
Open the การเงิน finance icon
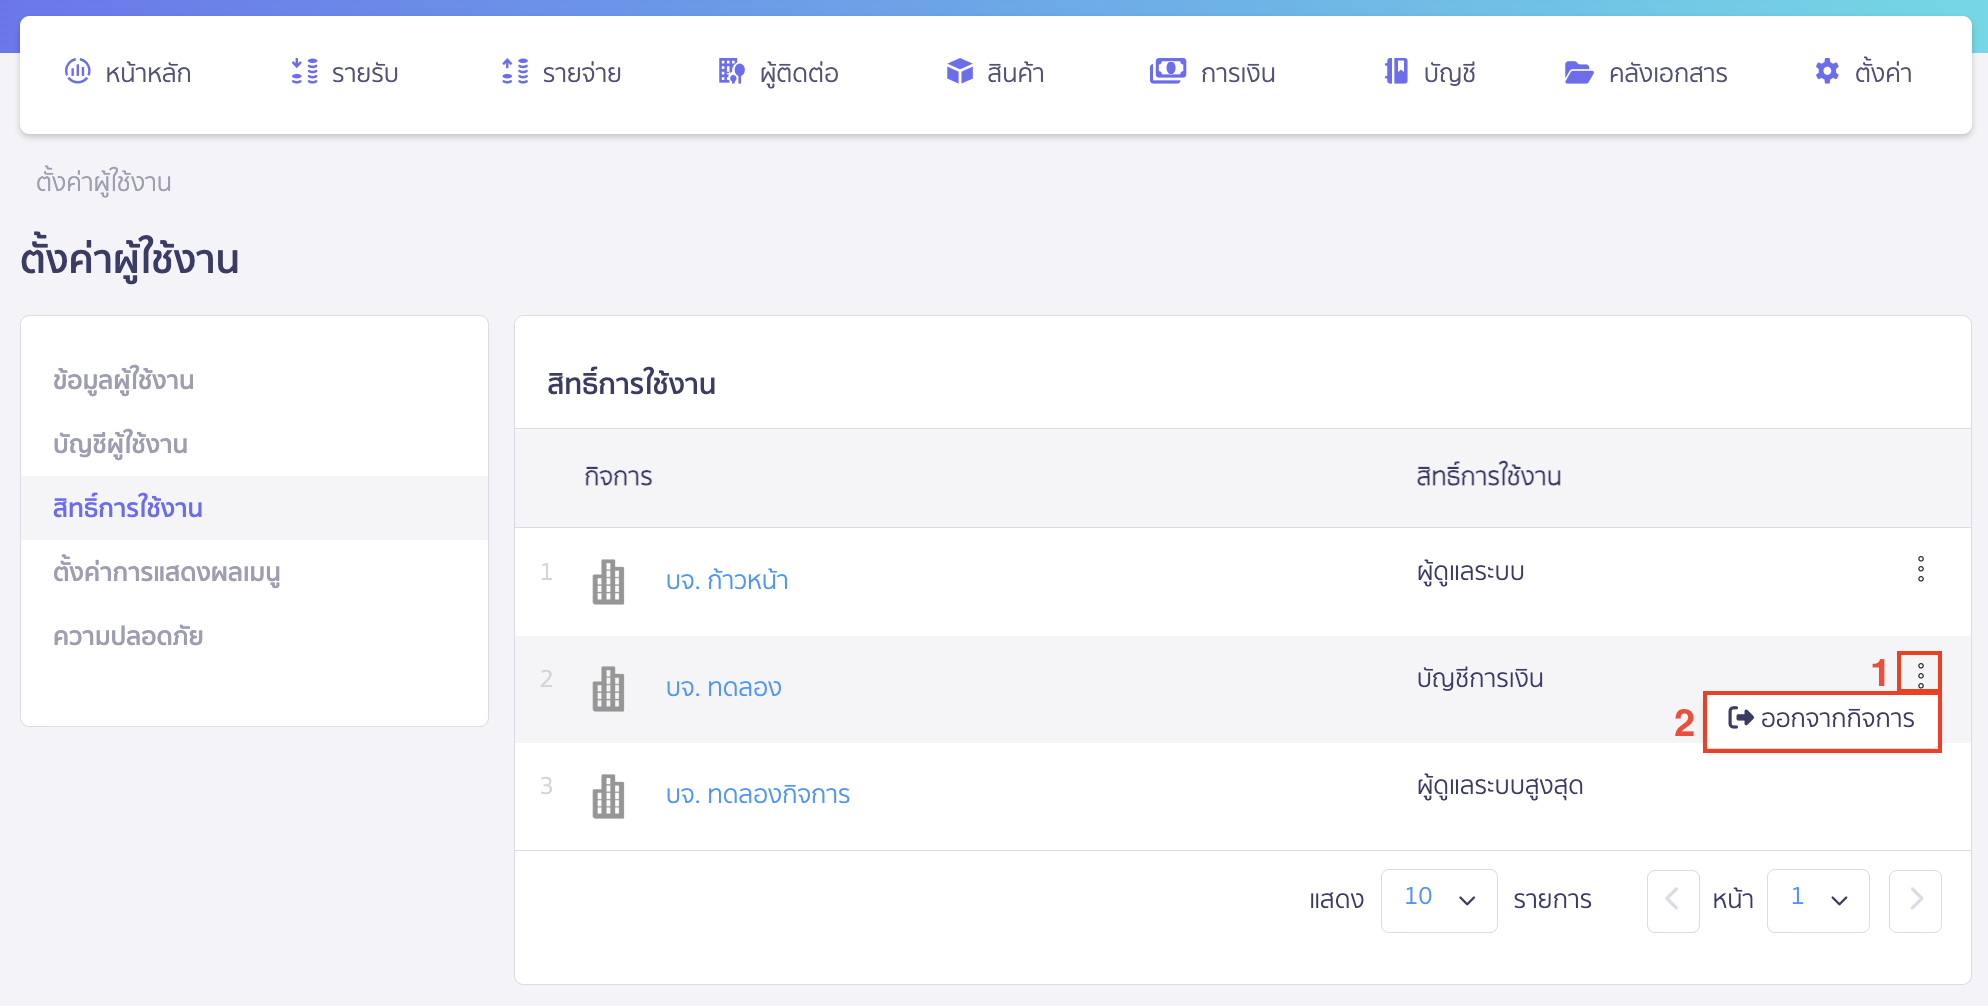pos(1166,72)
